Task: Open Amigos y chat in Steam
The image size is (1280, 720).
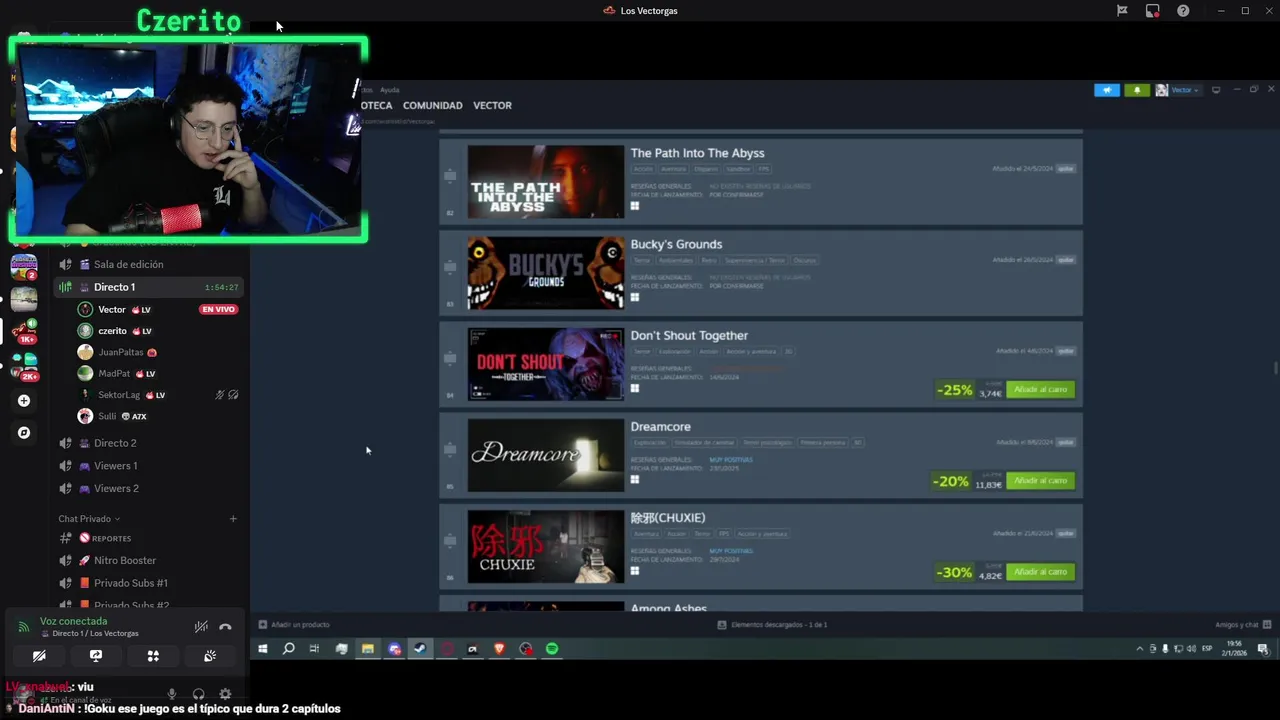Action: point(1244,625)
